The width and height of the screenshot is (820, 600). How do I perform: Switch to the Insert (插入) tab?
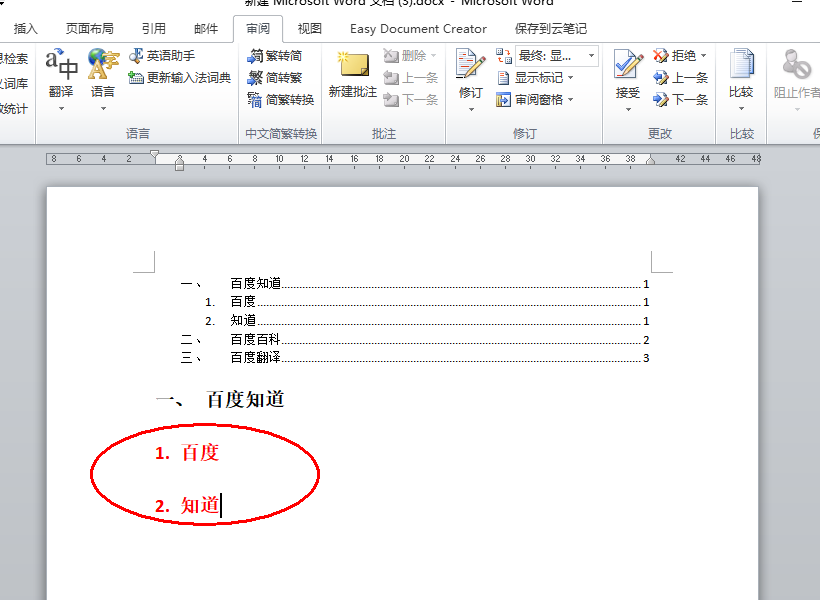click(26, 29)
